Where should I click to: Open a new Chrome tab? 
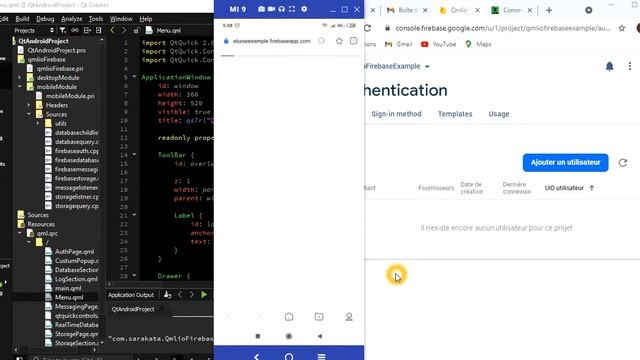click(549, 10)
